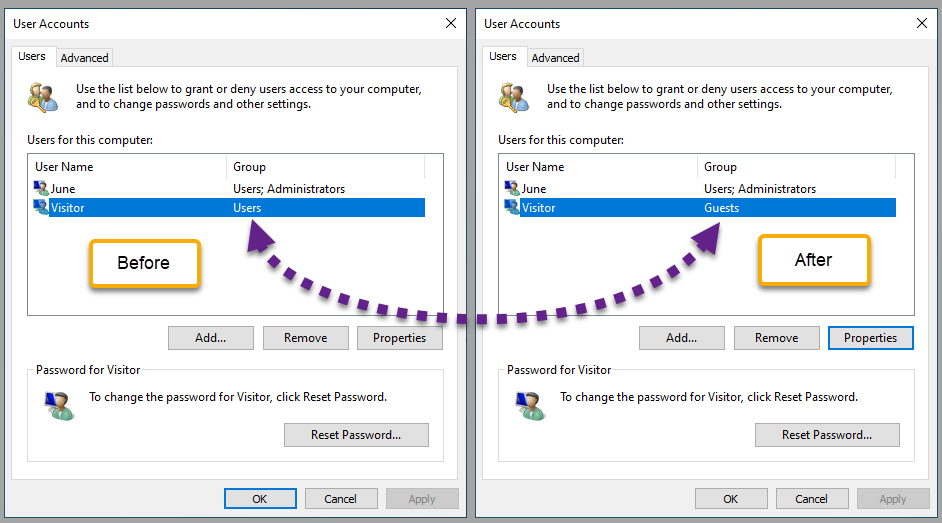942x523 pixels.
Task: Select the Visitor user name in the right window
Action: (x=538, y=208)
